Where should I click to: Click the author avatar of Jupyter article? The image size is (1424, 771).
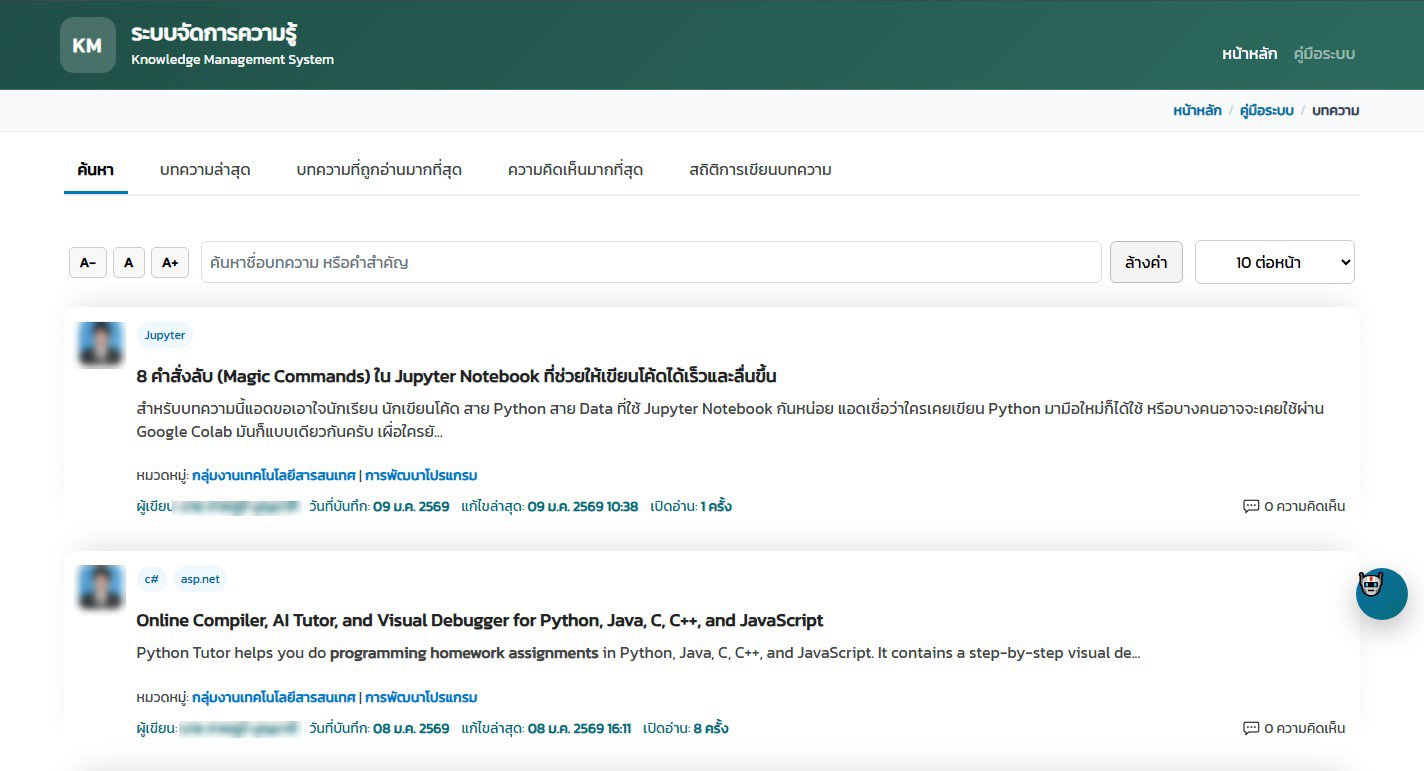[x=100, y=344]
